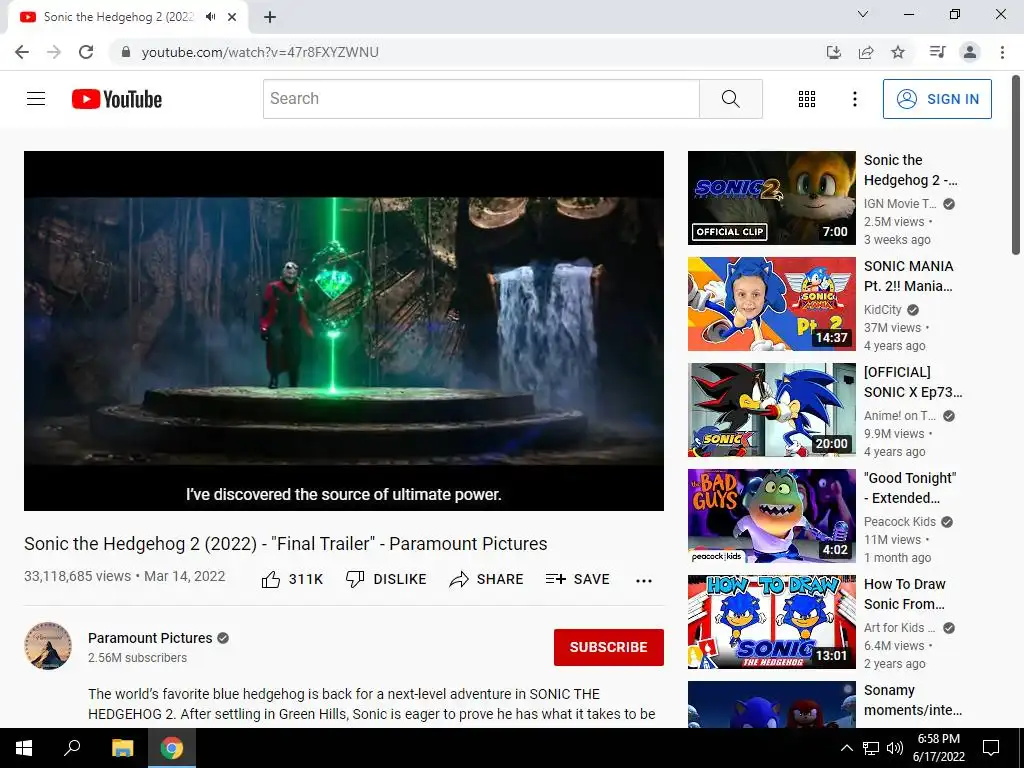Click Chrome icon in taskbar

coord(172,748)
